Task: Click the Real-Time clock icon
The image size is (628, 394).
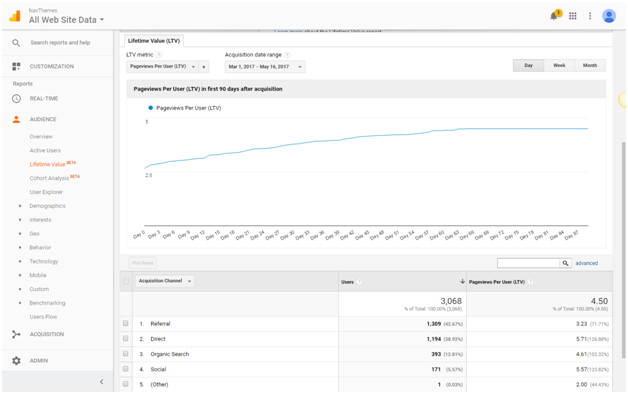Action: point(16,98)
